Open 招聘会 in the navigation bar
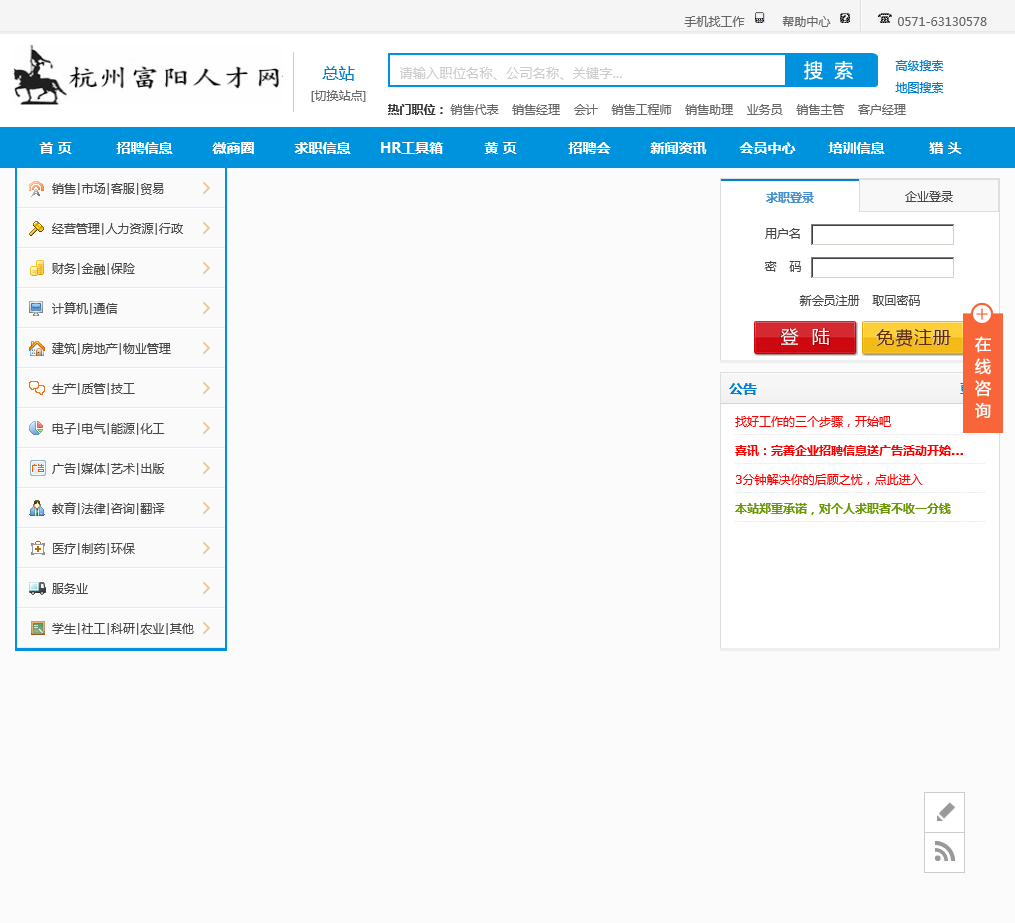The image size is (1015, 923). click(x=589, y=148)
